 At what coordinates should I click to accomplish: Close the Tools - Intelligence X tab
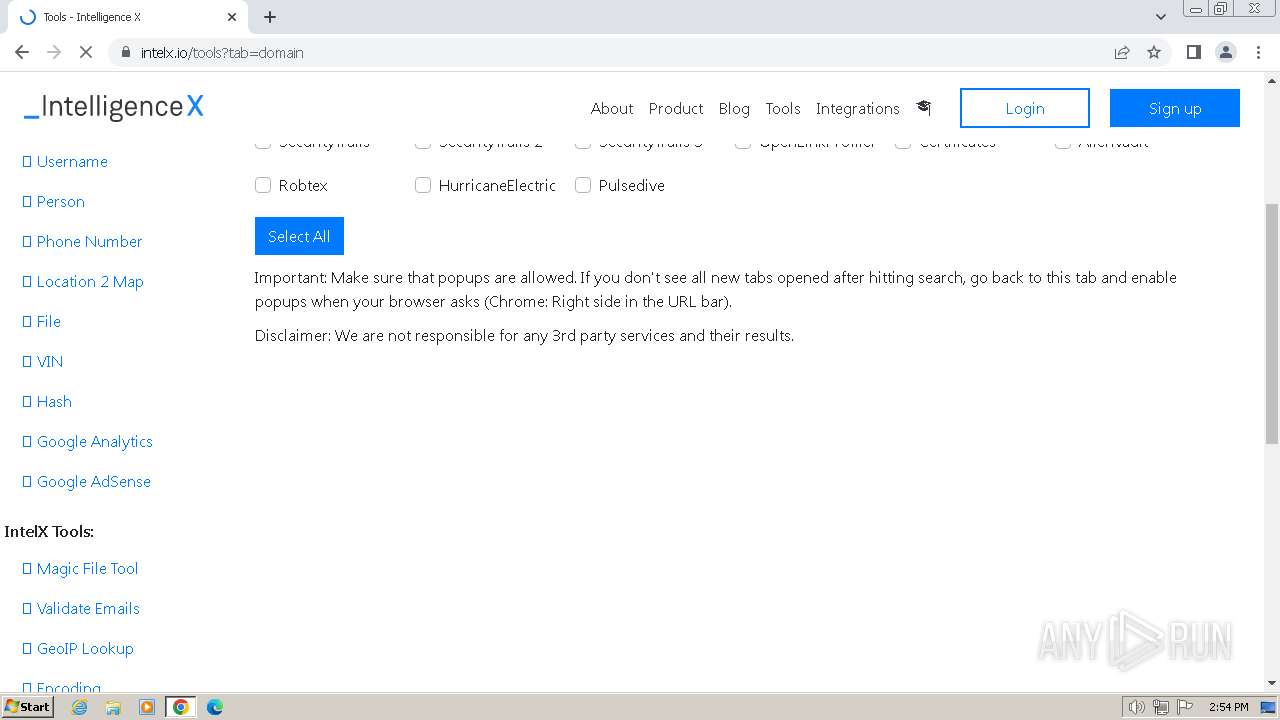(x=232, y=17)
